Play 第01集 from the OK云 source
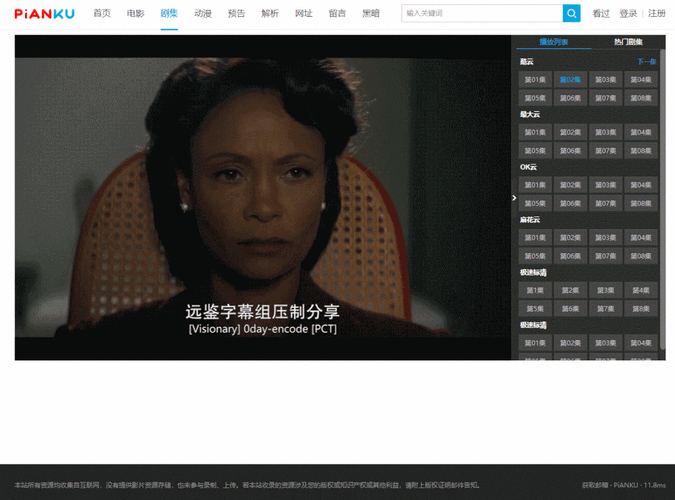 coord(535,185)
